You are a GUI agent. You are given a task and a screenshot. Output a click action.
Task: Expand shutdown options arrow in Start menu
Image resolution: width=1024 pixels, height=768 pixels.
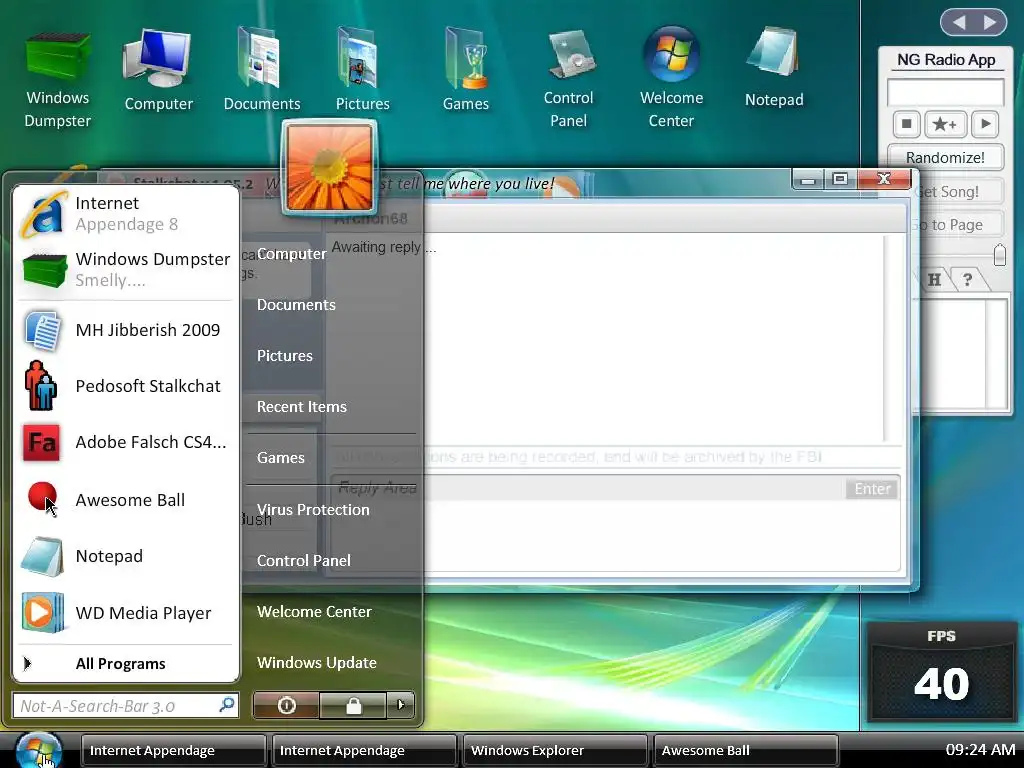click(400, 705)
